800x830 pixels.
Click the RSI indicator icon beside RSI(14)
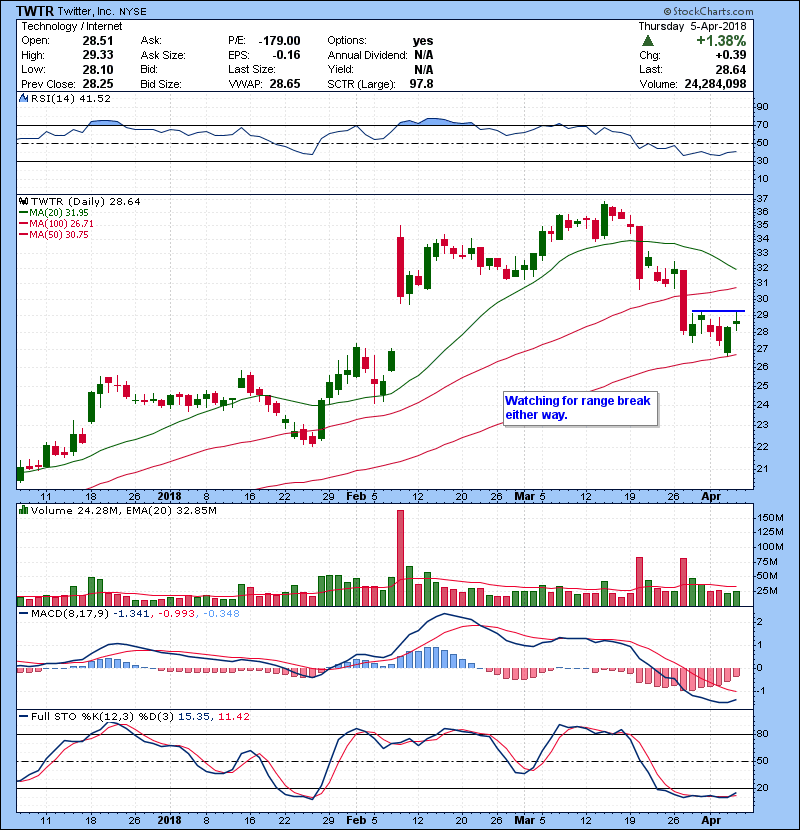[x=23, y=98]
